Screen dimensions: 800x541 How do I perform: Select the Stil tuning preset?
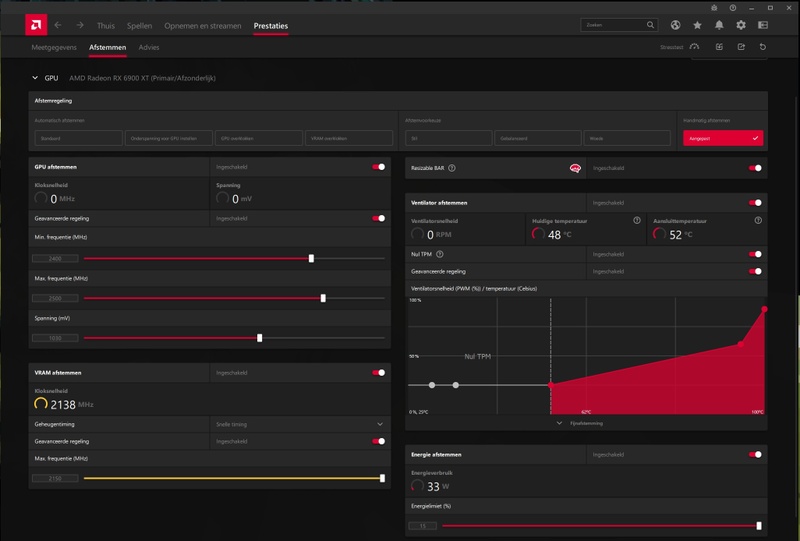(x=448, y=138)
